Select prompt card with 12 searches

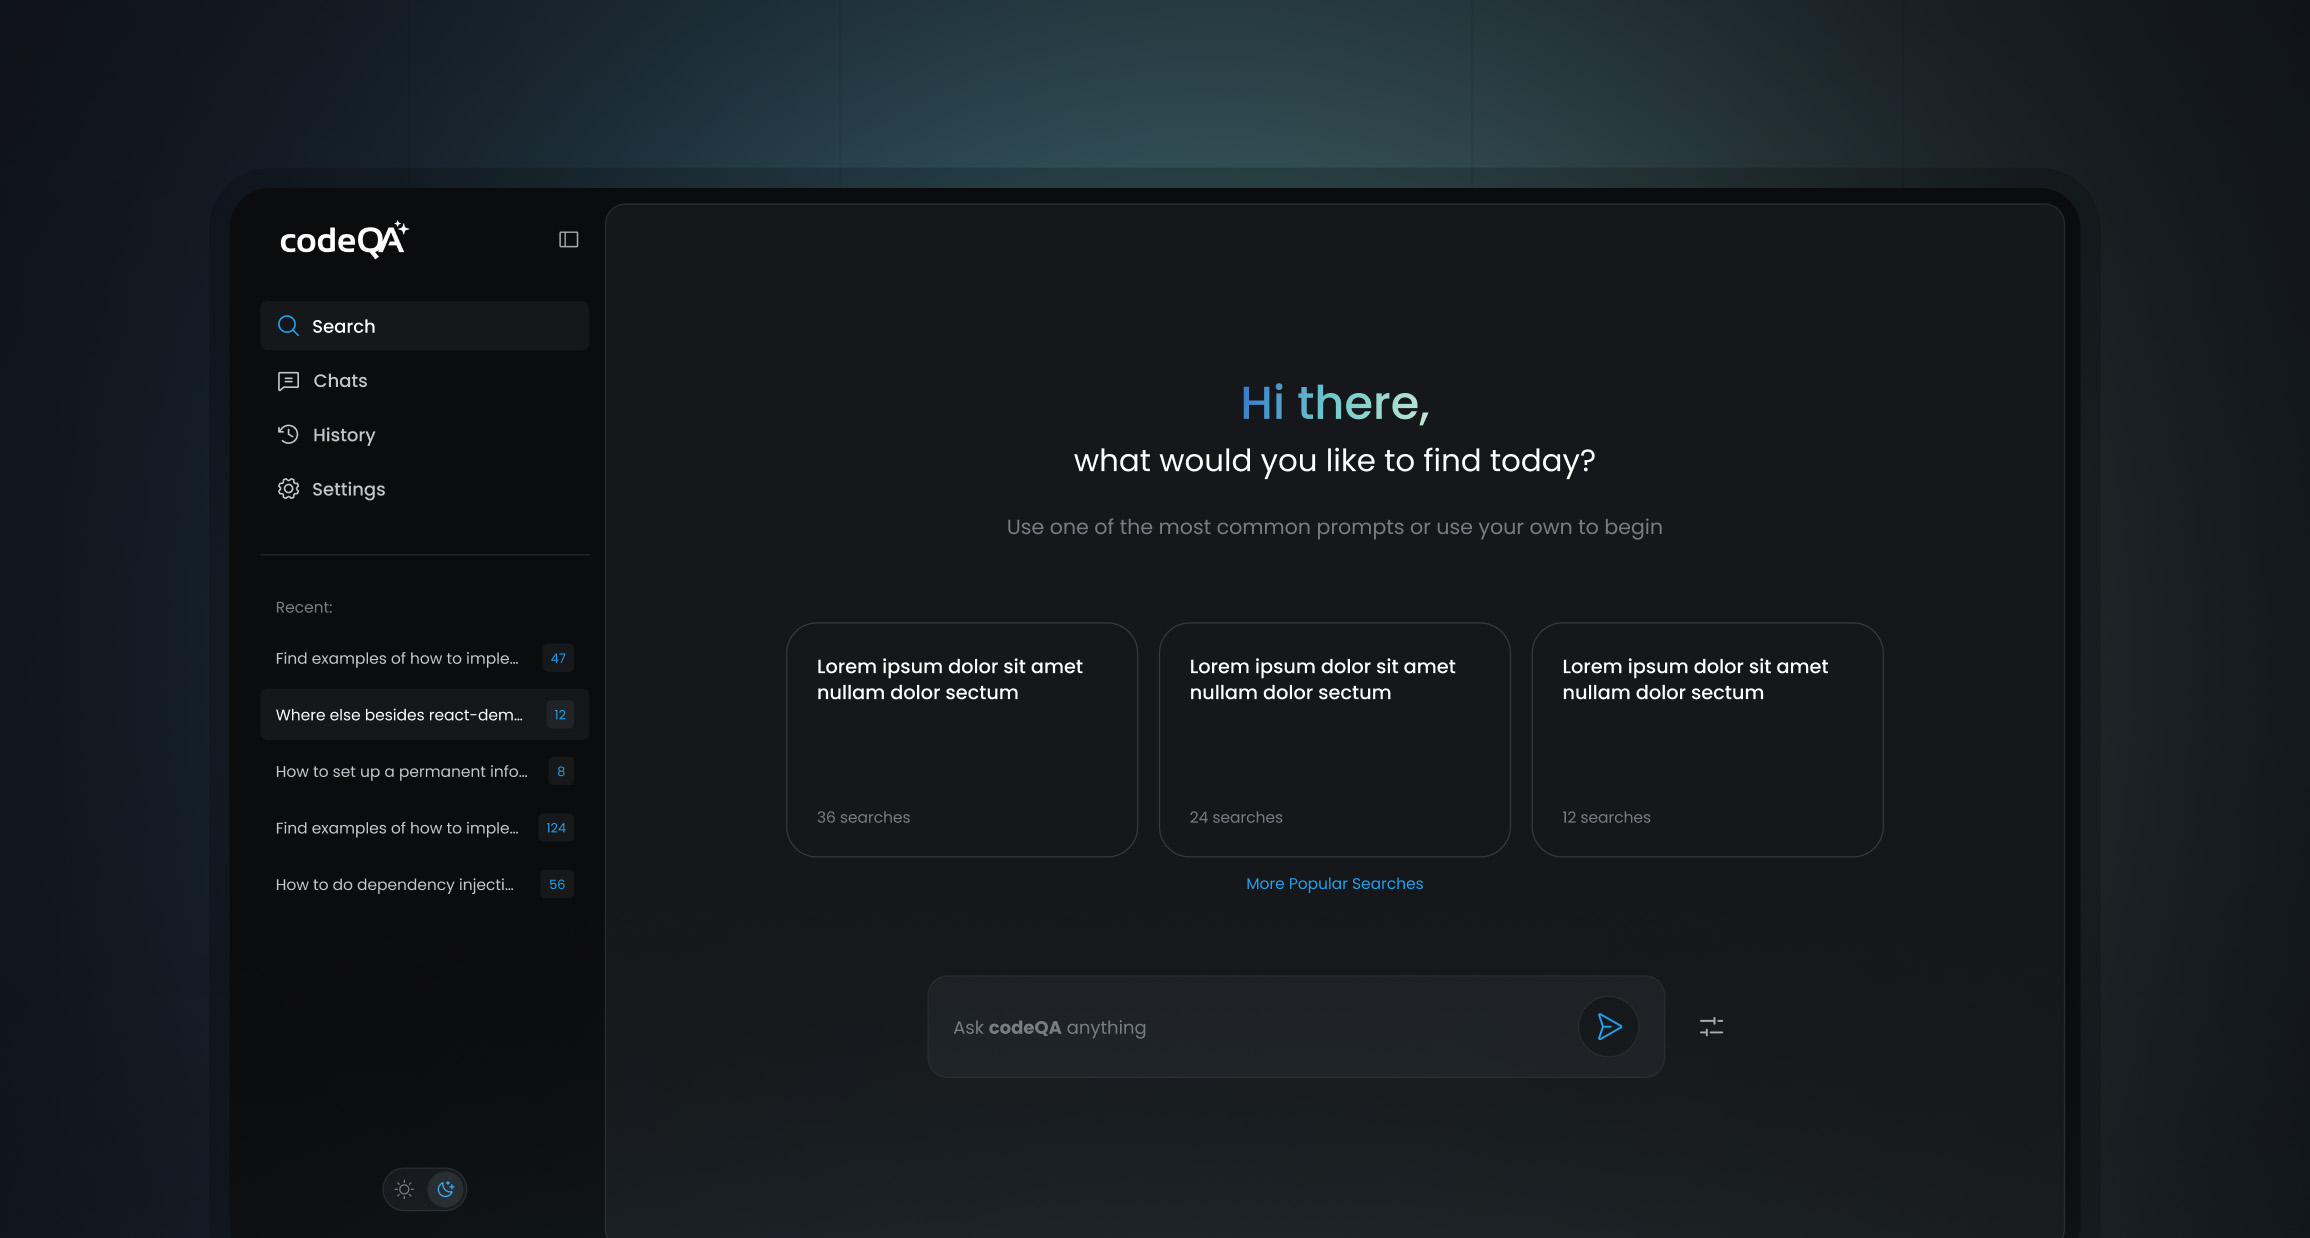pos(1707,740)
